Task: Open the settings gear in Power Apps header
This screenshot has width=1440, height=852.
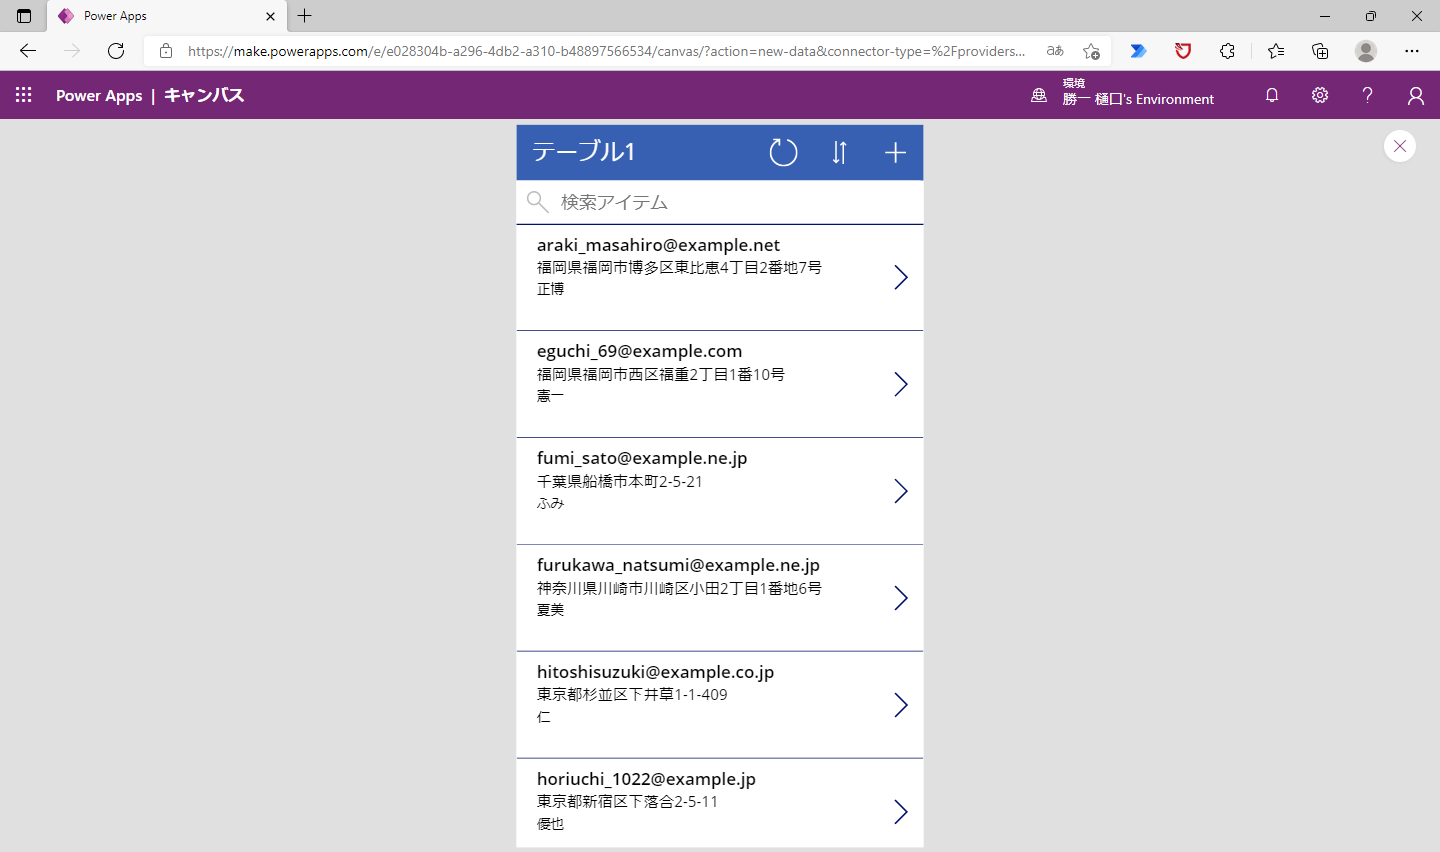Action: [x=1320, y=95]
